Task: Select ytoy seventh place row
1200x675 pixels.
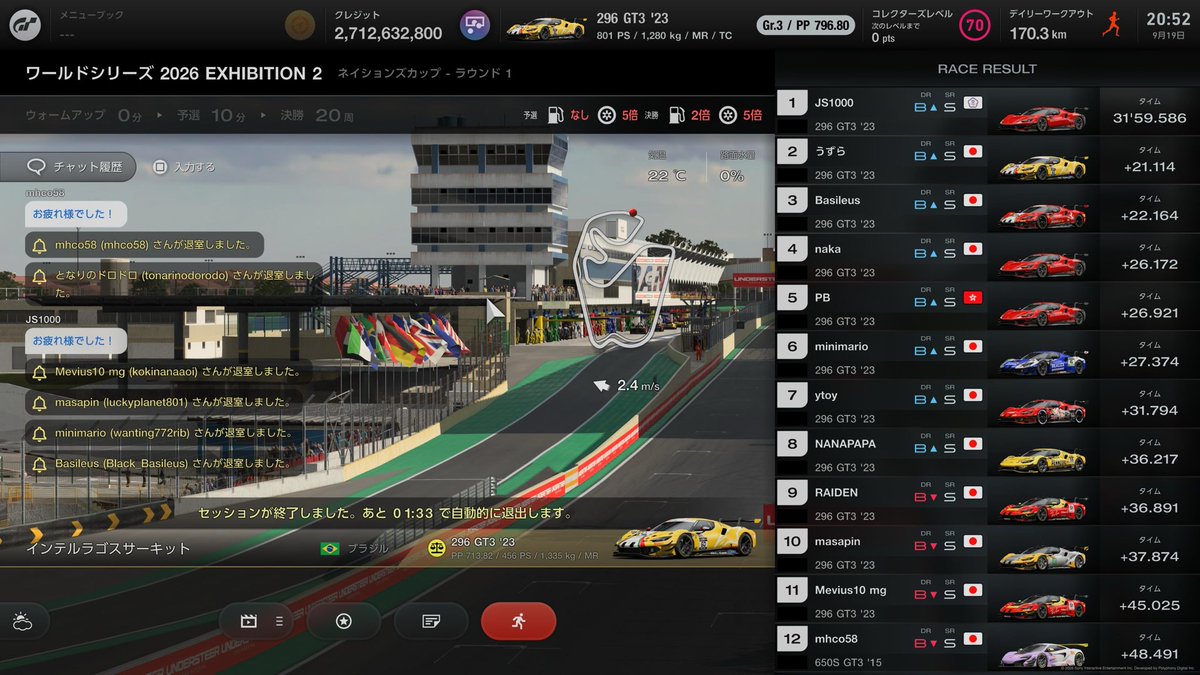Action: coord(987,404)
